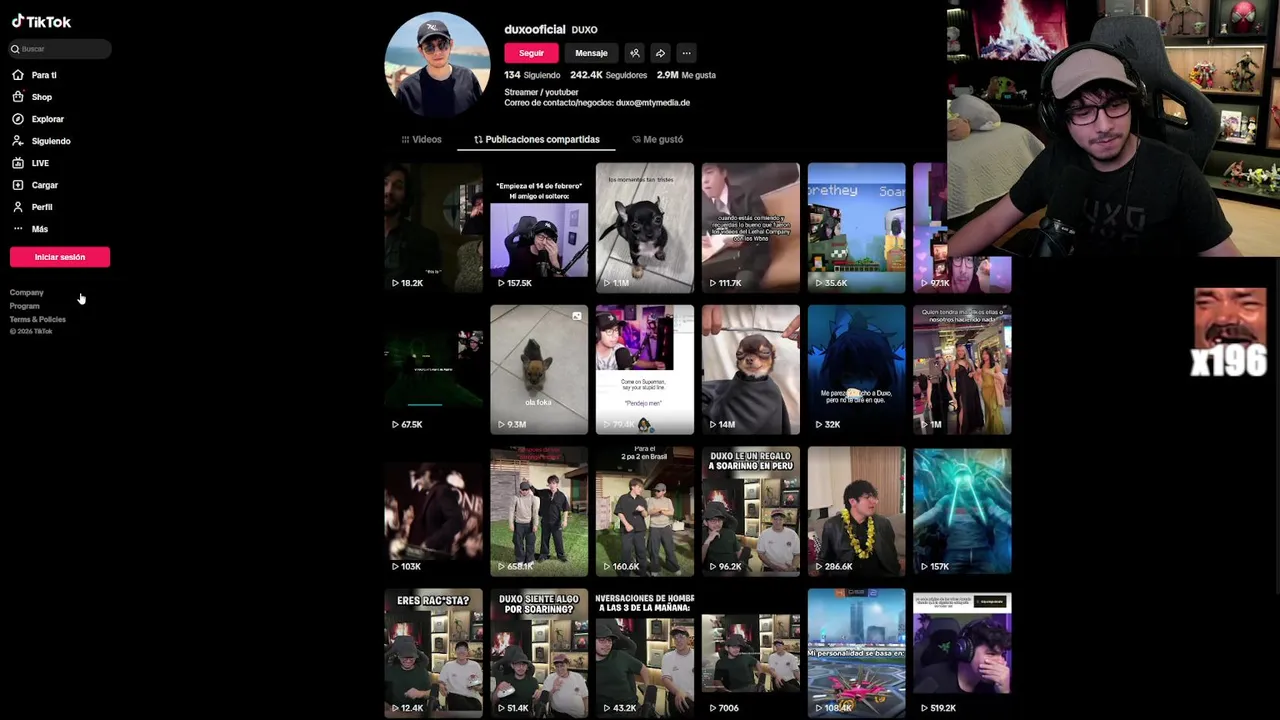Click the x196 laughing emote overlay

pos(1229,333)
